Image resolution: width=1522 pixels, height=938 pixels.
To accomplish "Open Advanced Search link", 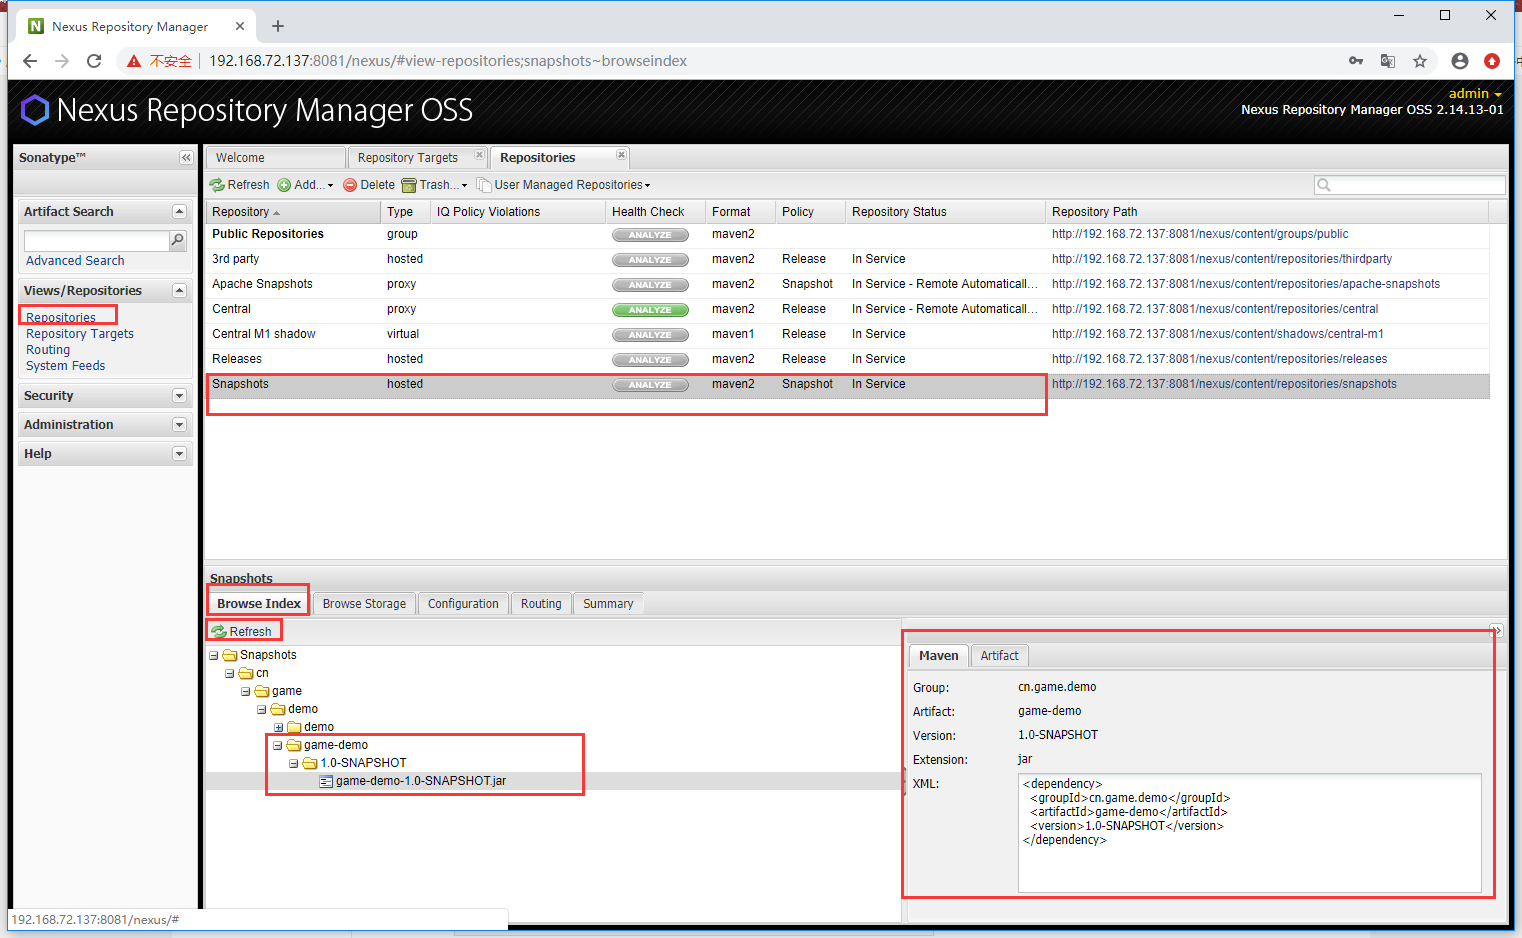I will coord(75,261).
